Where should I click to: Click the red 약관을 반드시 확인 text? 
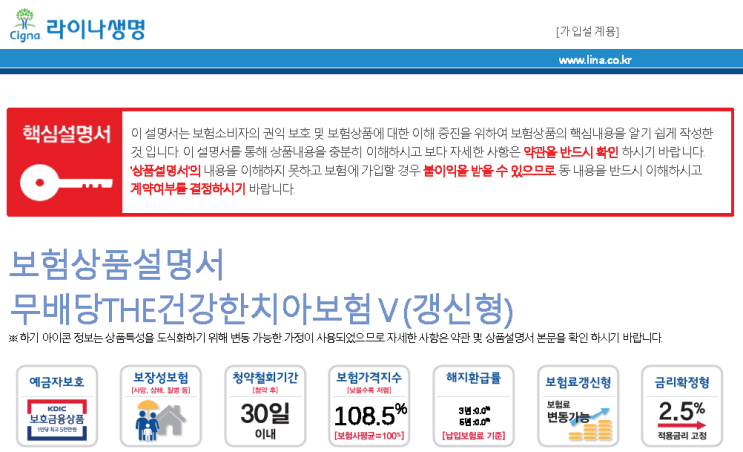coord(571,152)
